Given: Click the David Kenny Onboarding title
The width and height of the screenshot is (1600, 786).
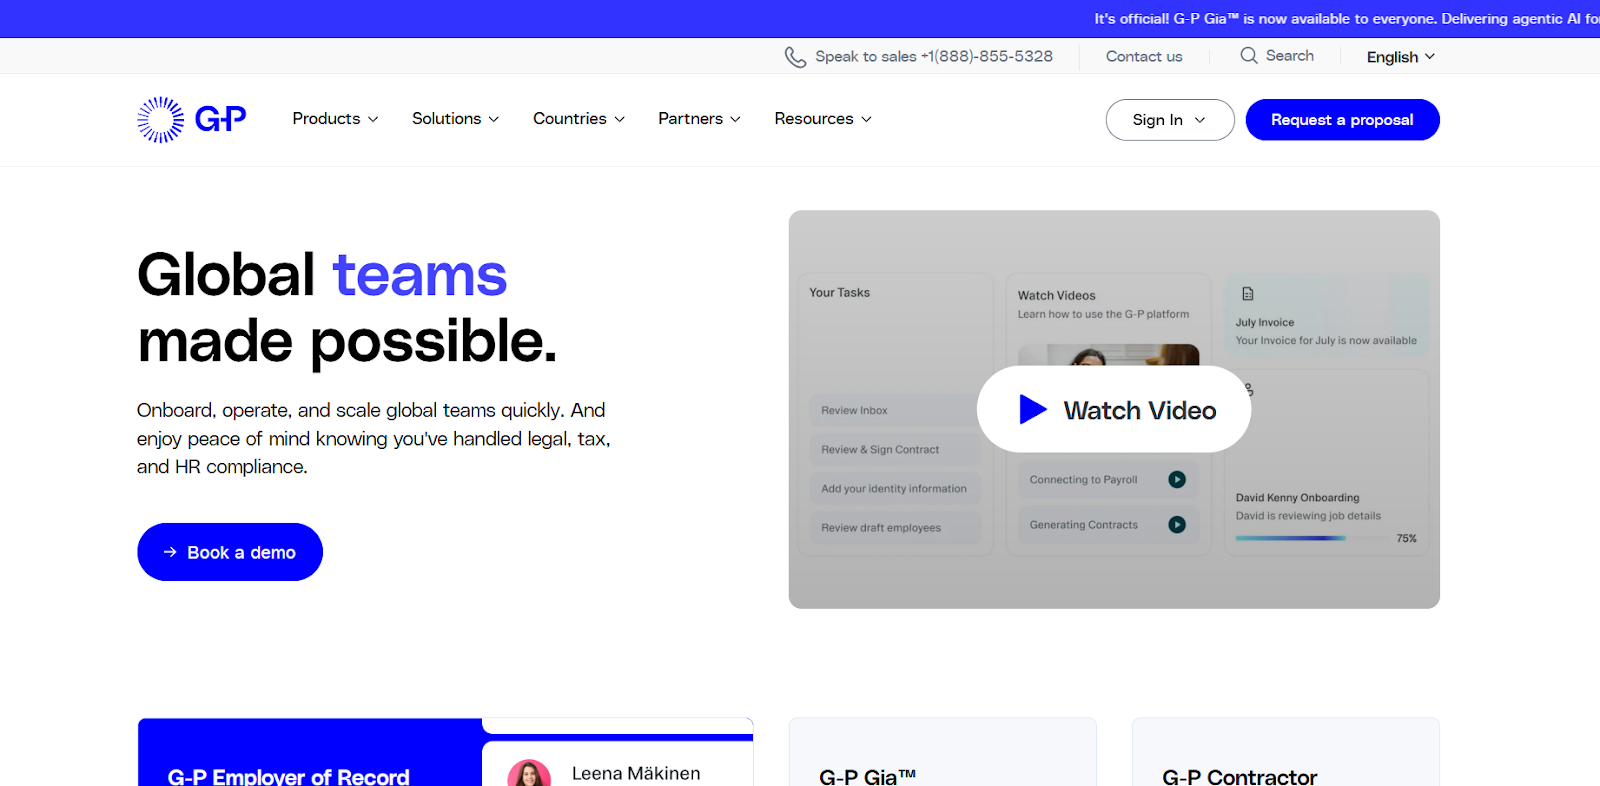Looking at the screenshot, I should tap(1297, 497).
